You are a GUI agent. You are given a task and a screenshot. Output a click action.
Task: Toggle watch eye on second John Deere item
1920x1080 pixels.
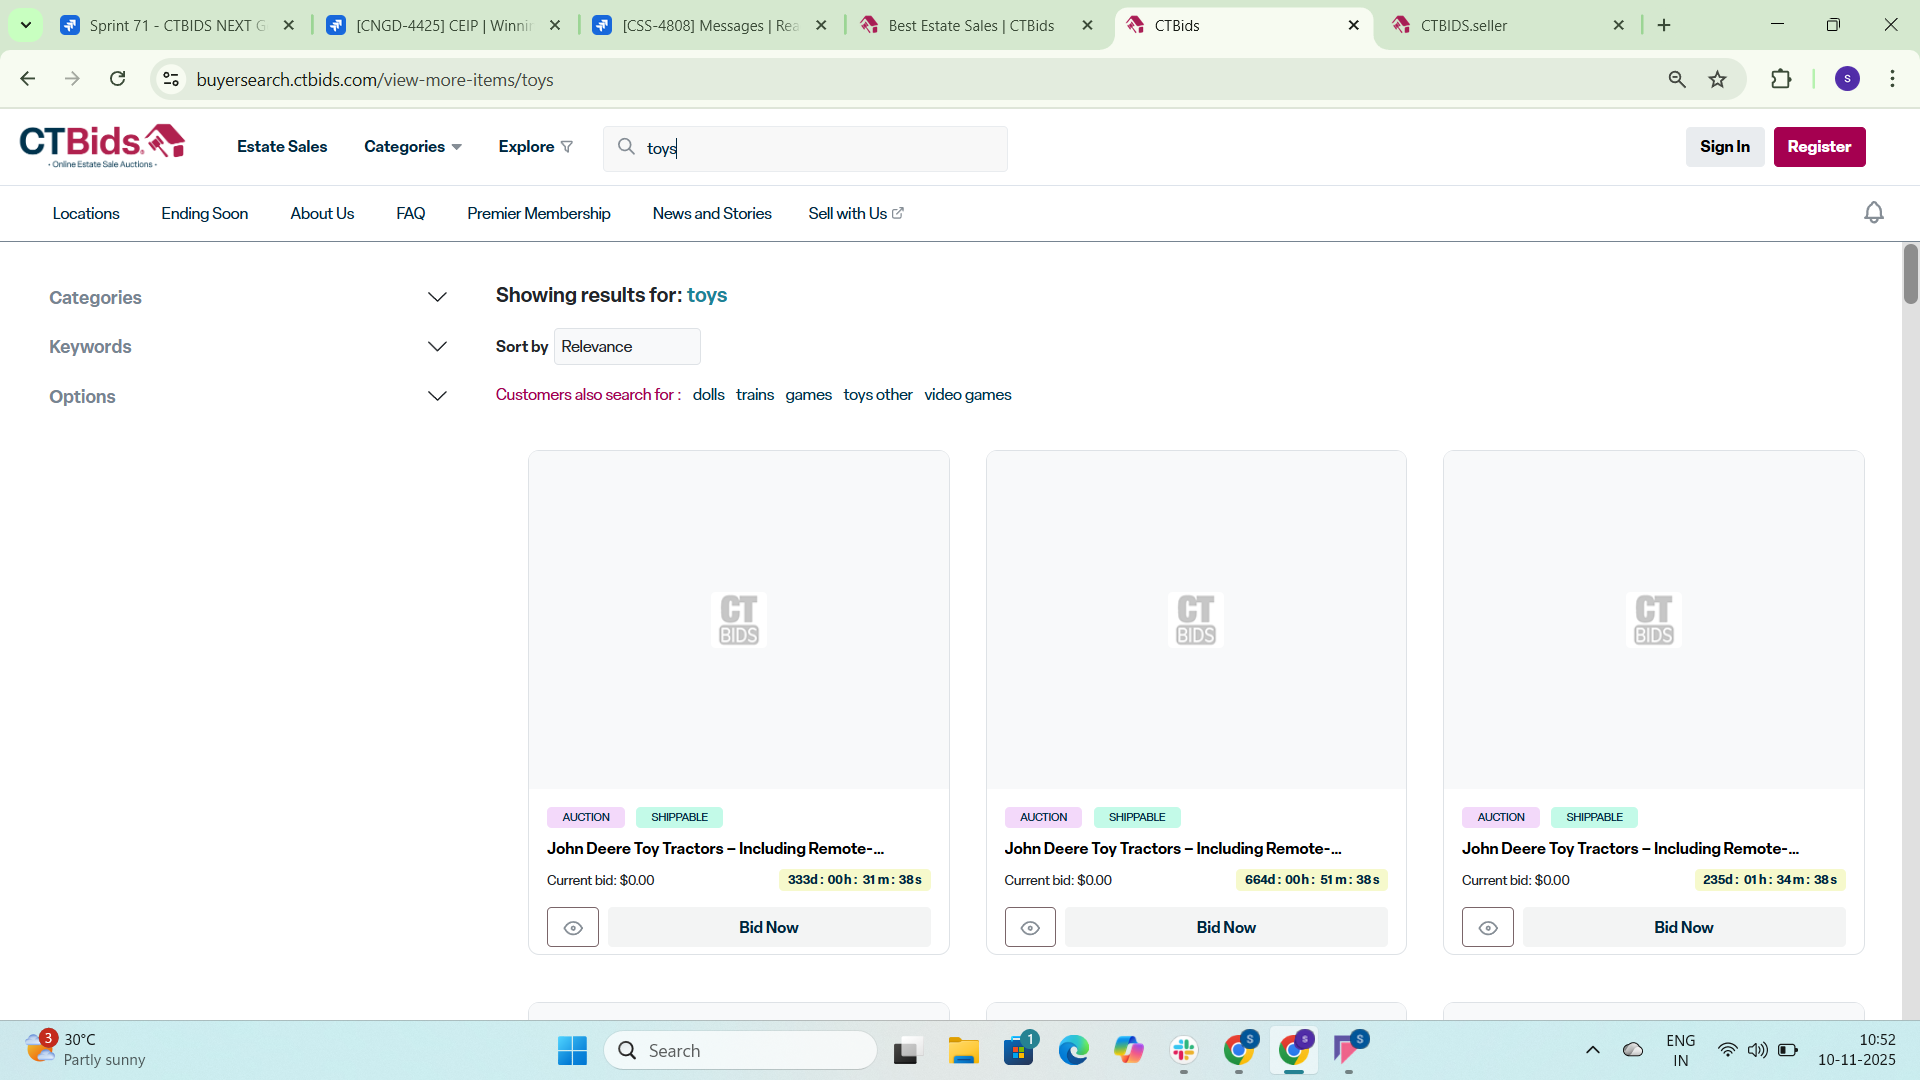point(1030,928)
